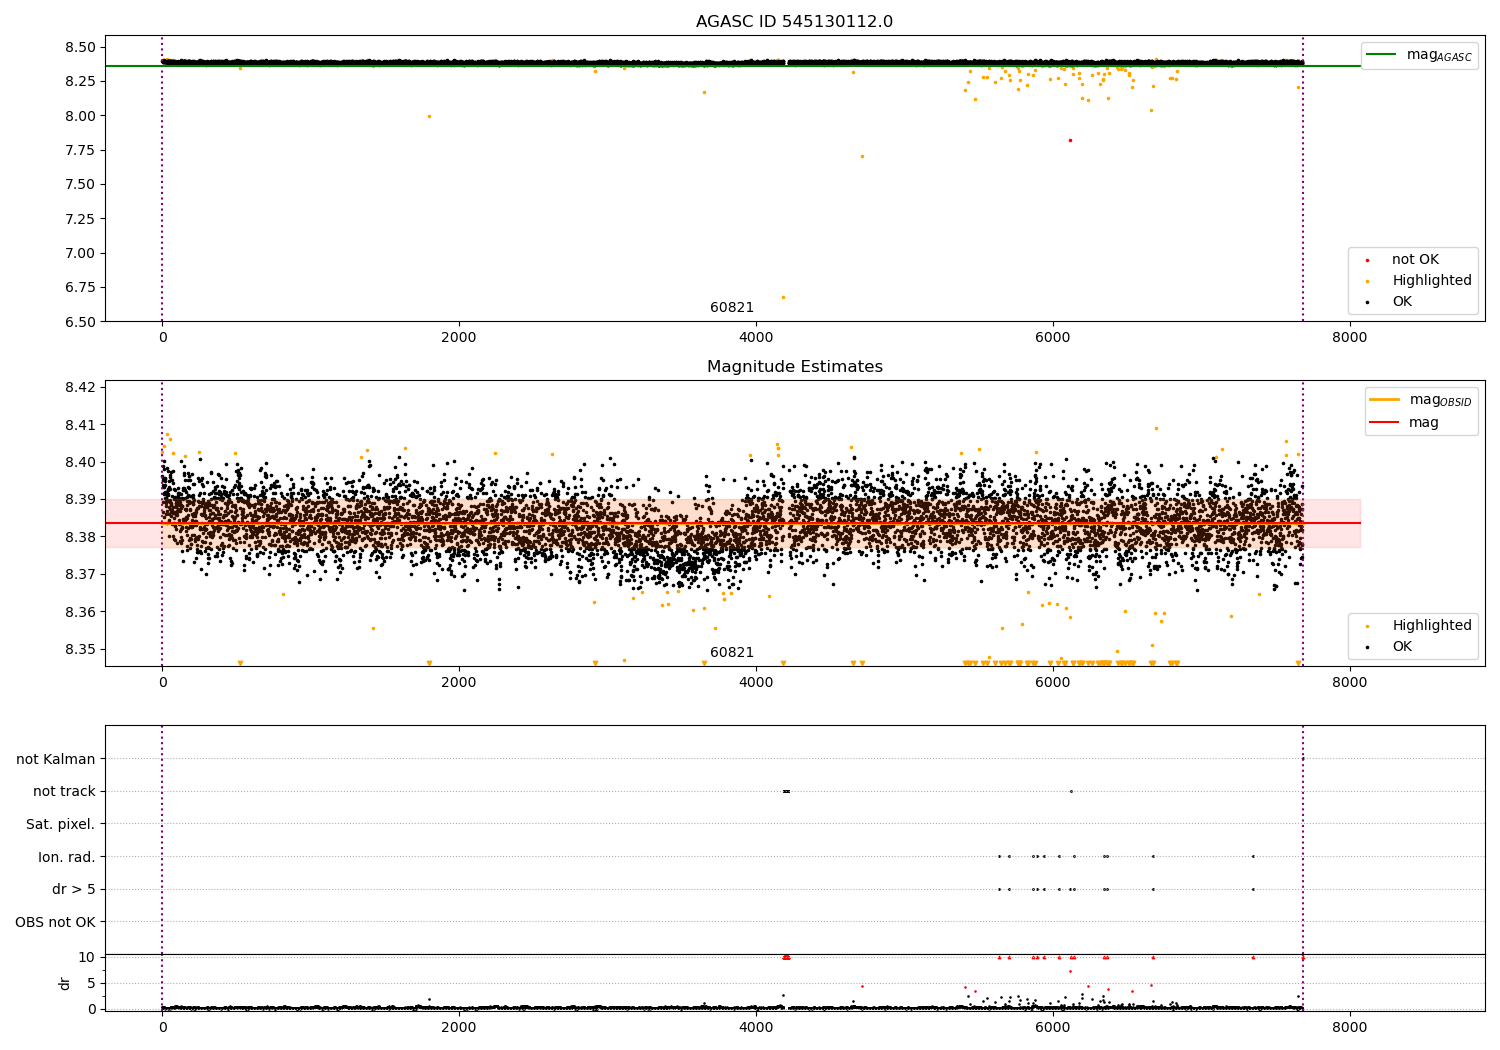Click the 'Sat. pixel.' axis label
The height and width of the screenshot is (1050, 1500).
(x=61, y=824)
